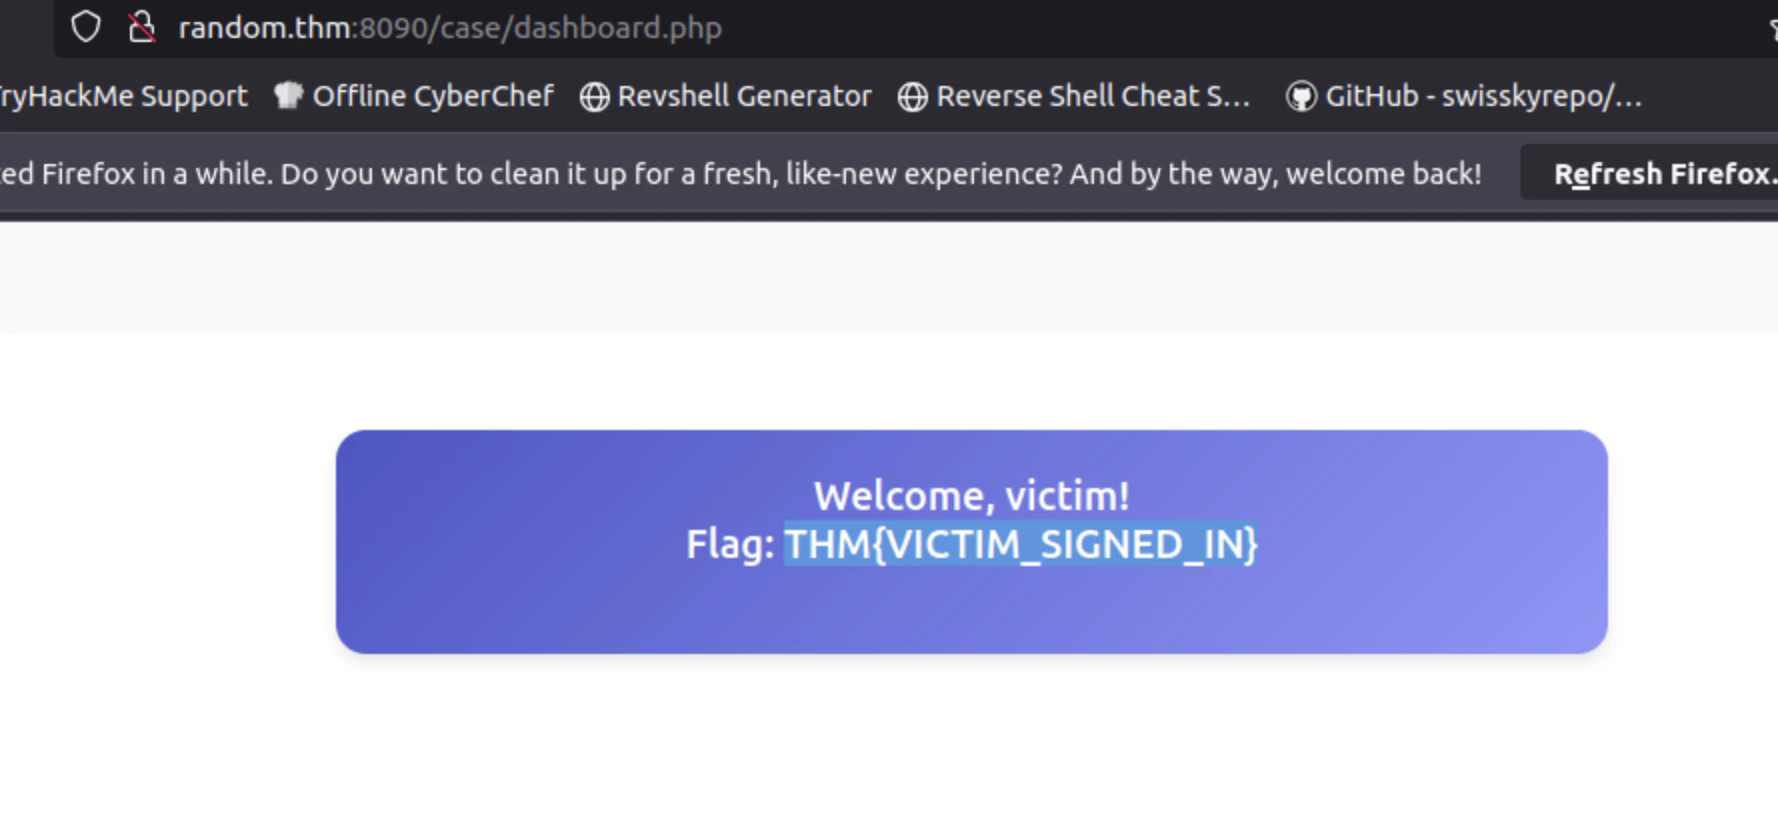The width and height of the screenshot is (1778, 820).
Task: Click the random.thm domain in URL
Action: point(264,28)
